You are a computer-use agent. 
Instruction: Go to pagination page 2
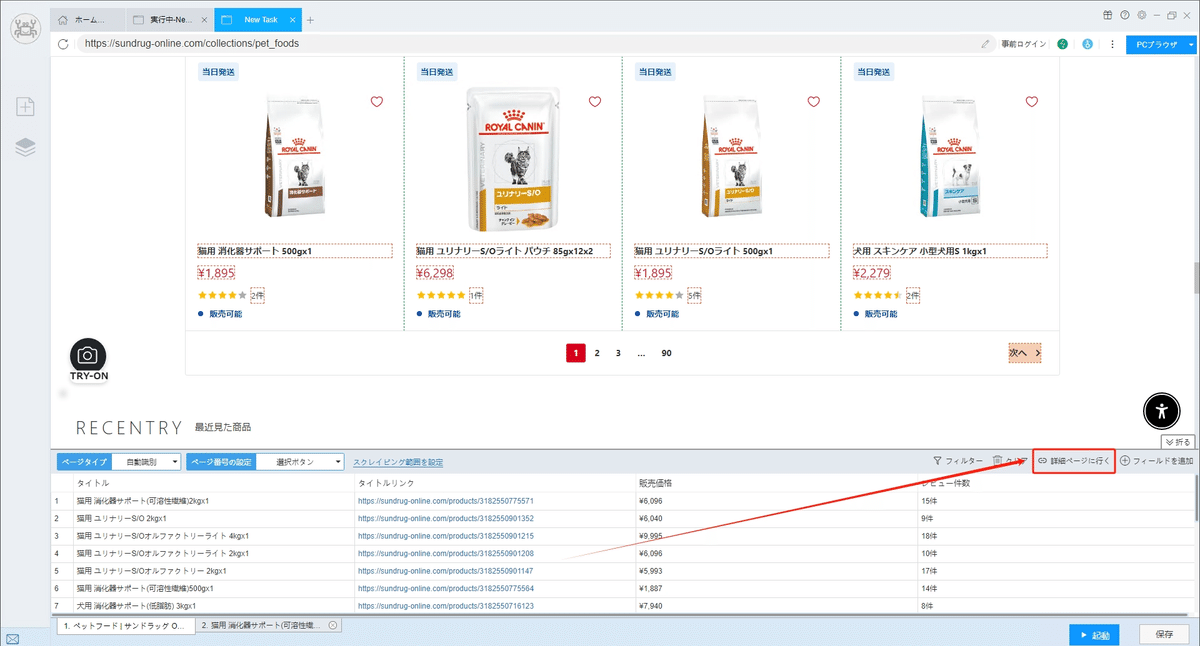click(597, 353)
